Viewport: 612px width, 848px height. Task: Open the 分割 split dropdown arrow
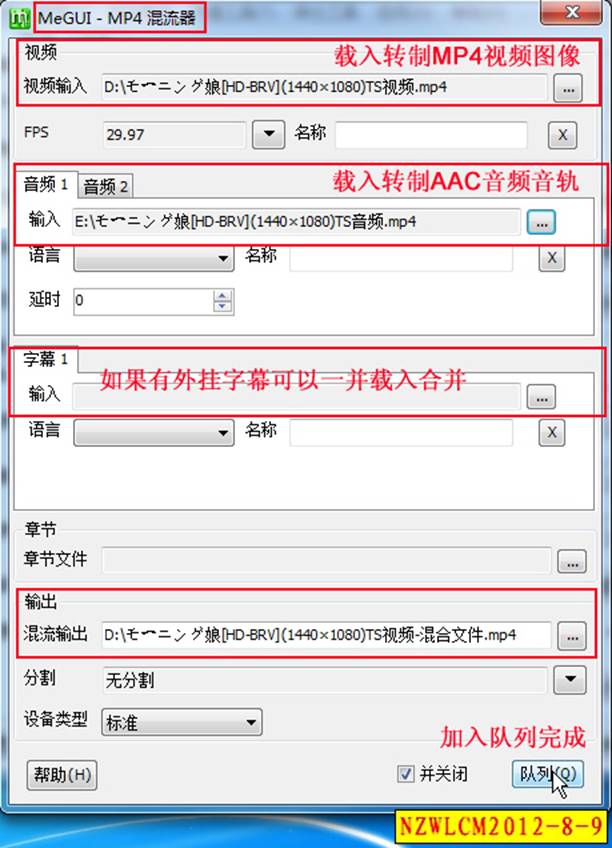(x=570, y=680)
